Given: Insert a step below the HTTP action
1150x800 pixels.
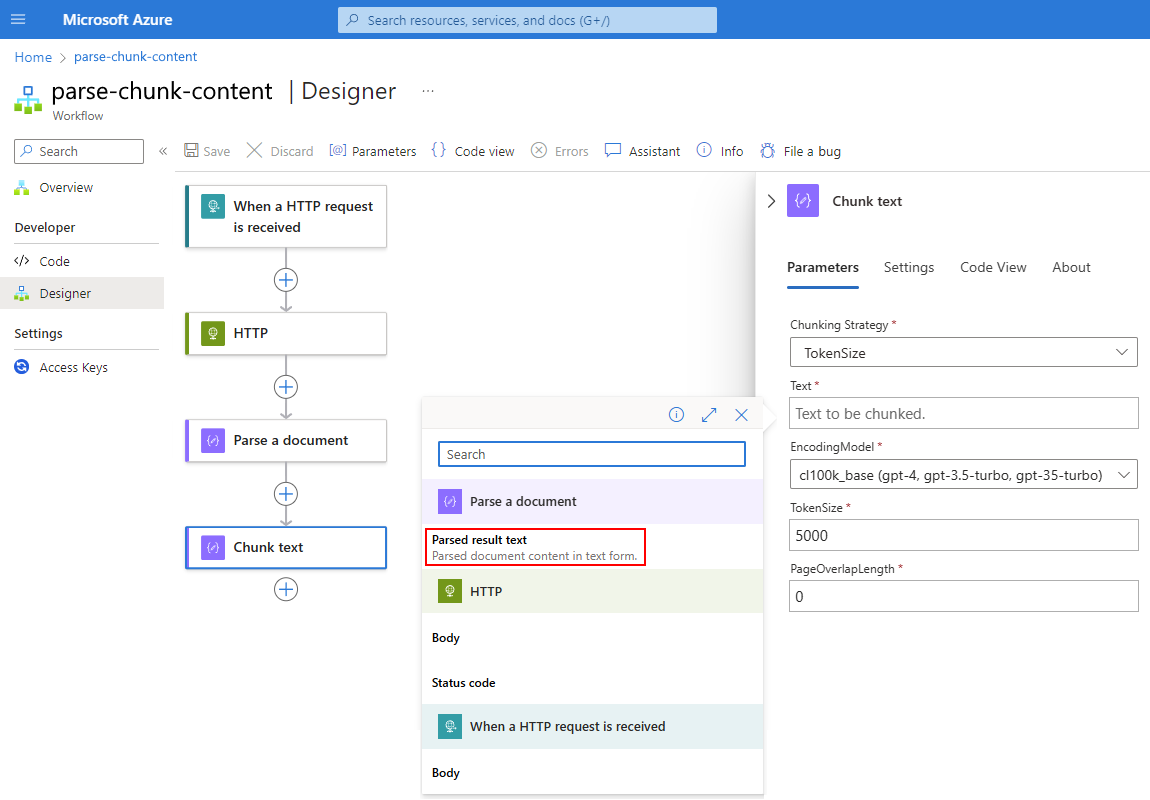Looking at the screenshot, I should click(x=286, y=387).
